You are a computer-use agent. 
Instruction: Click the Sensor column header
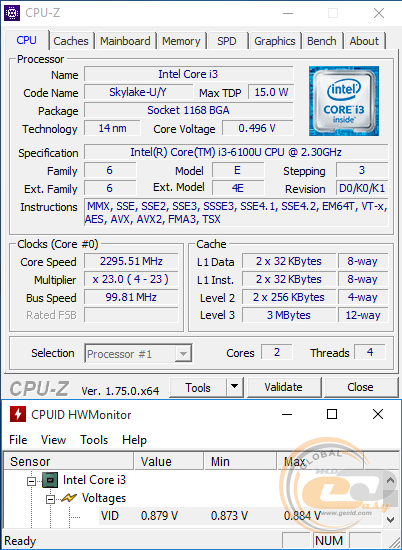(69, 461)
